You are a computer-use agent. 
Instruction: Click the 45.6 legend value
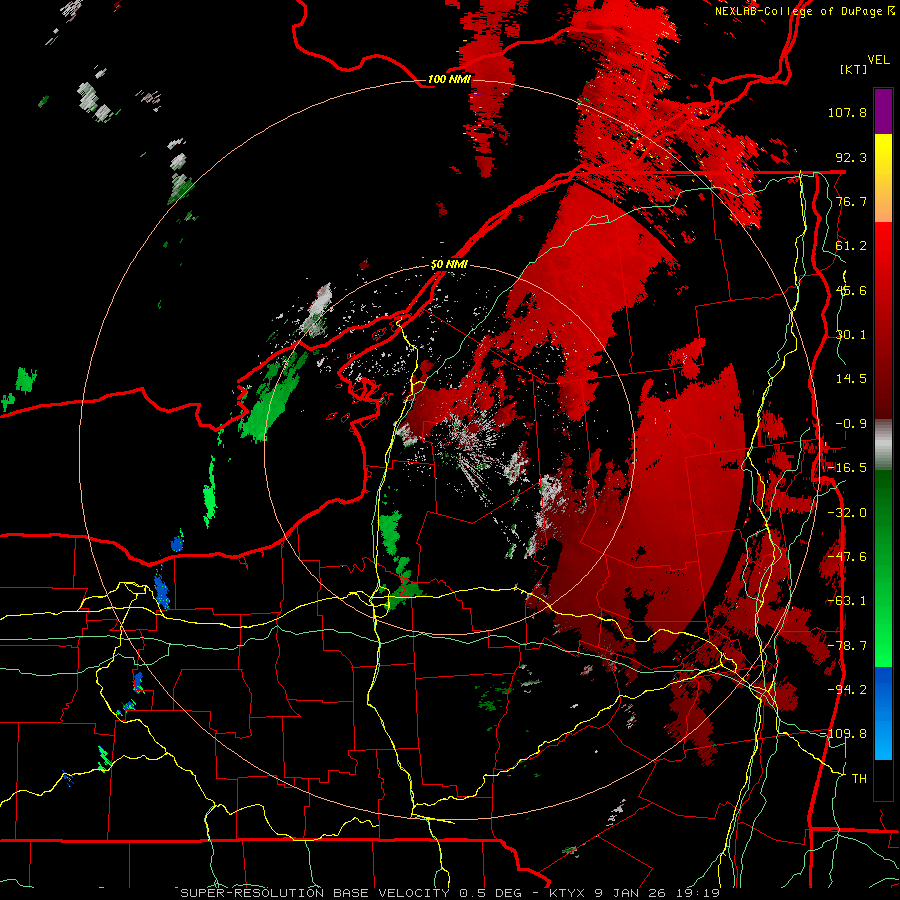(x=851, y=290)
